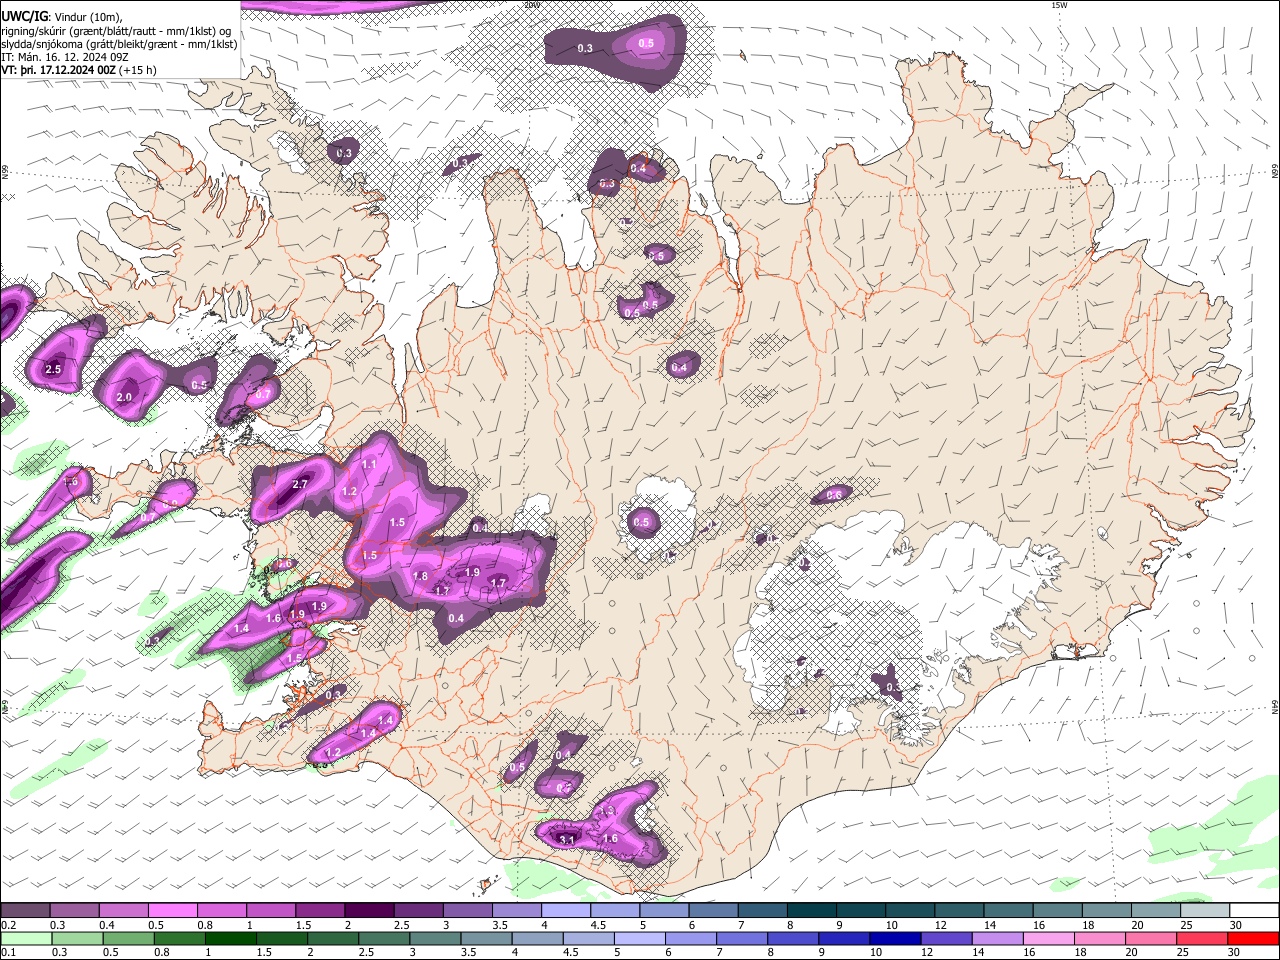
Task: Click the '0.1' label starting the bottom legend row
Action: (8, 953)
